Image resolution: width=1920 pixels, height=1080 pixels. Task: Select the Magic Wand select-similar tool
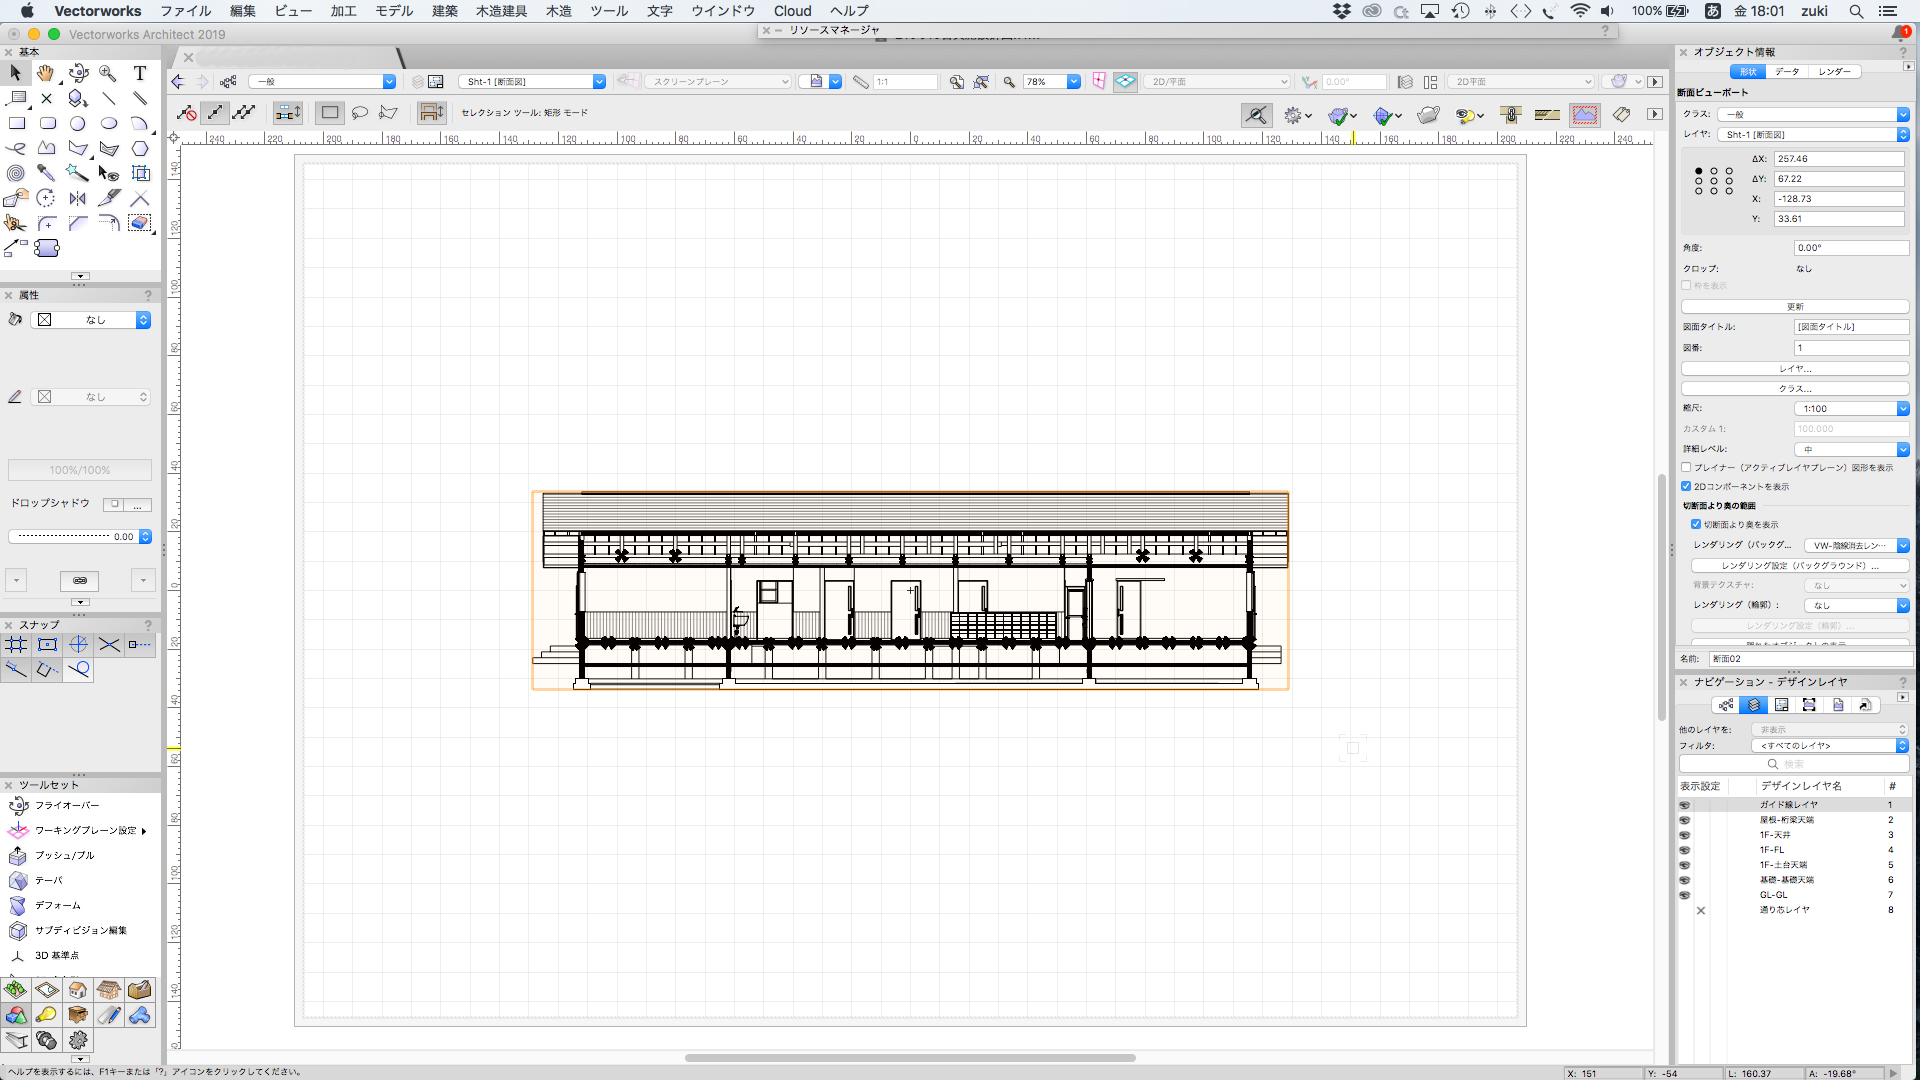78,173
